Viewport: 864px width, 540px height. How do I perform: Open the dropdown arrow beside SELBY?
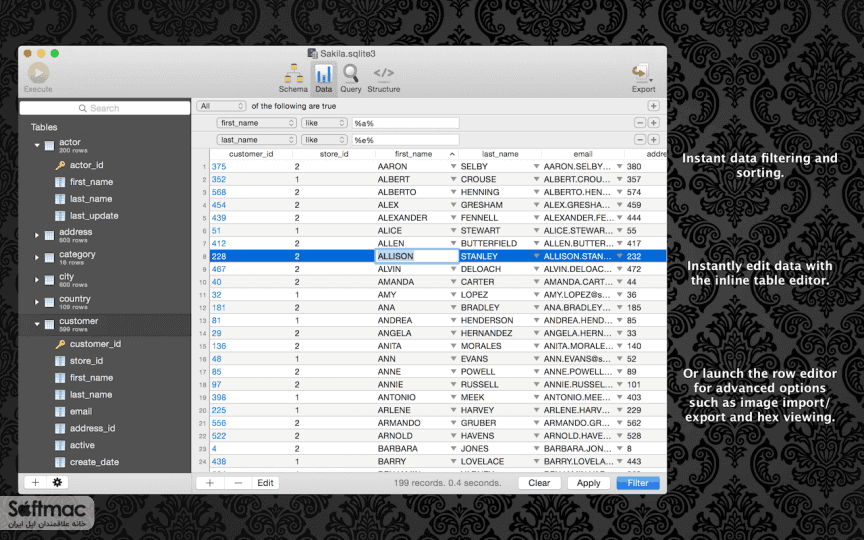point(536,166)
